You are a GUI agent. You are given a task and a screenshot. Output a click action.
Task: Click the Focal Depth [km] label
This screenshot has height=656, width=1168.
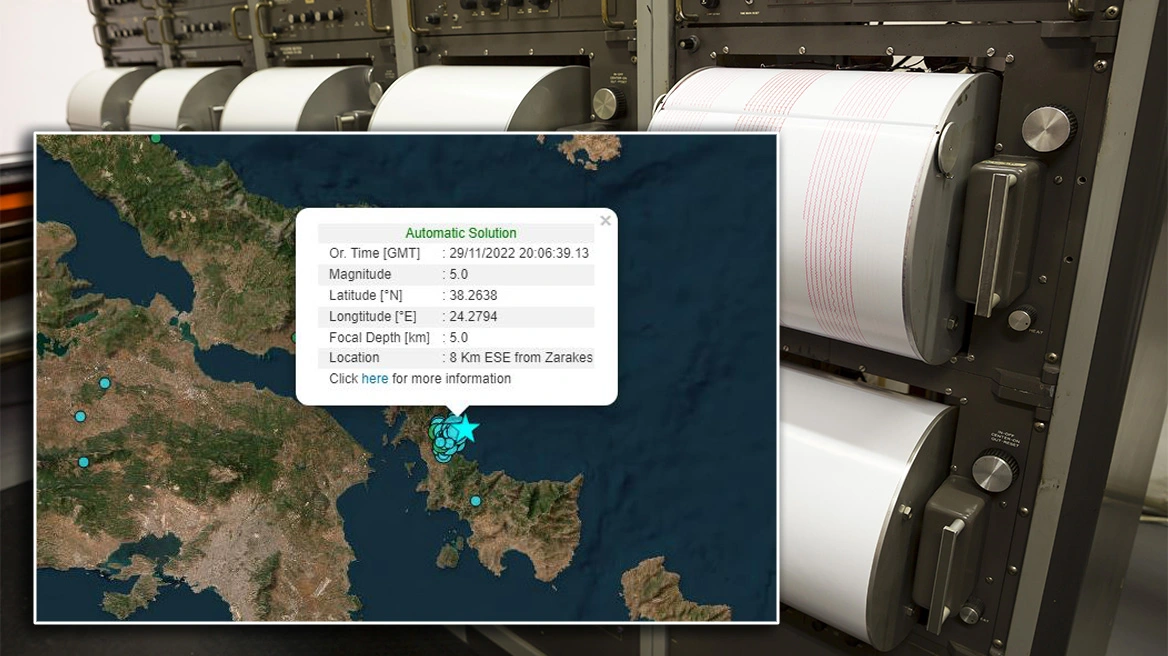point(379,338)
